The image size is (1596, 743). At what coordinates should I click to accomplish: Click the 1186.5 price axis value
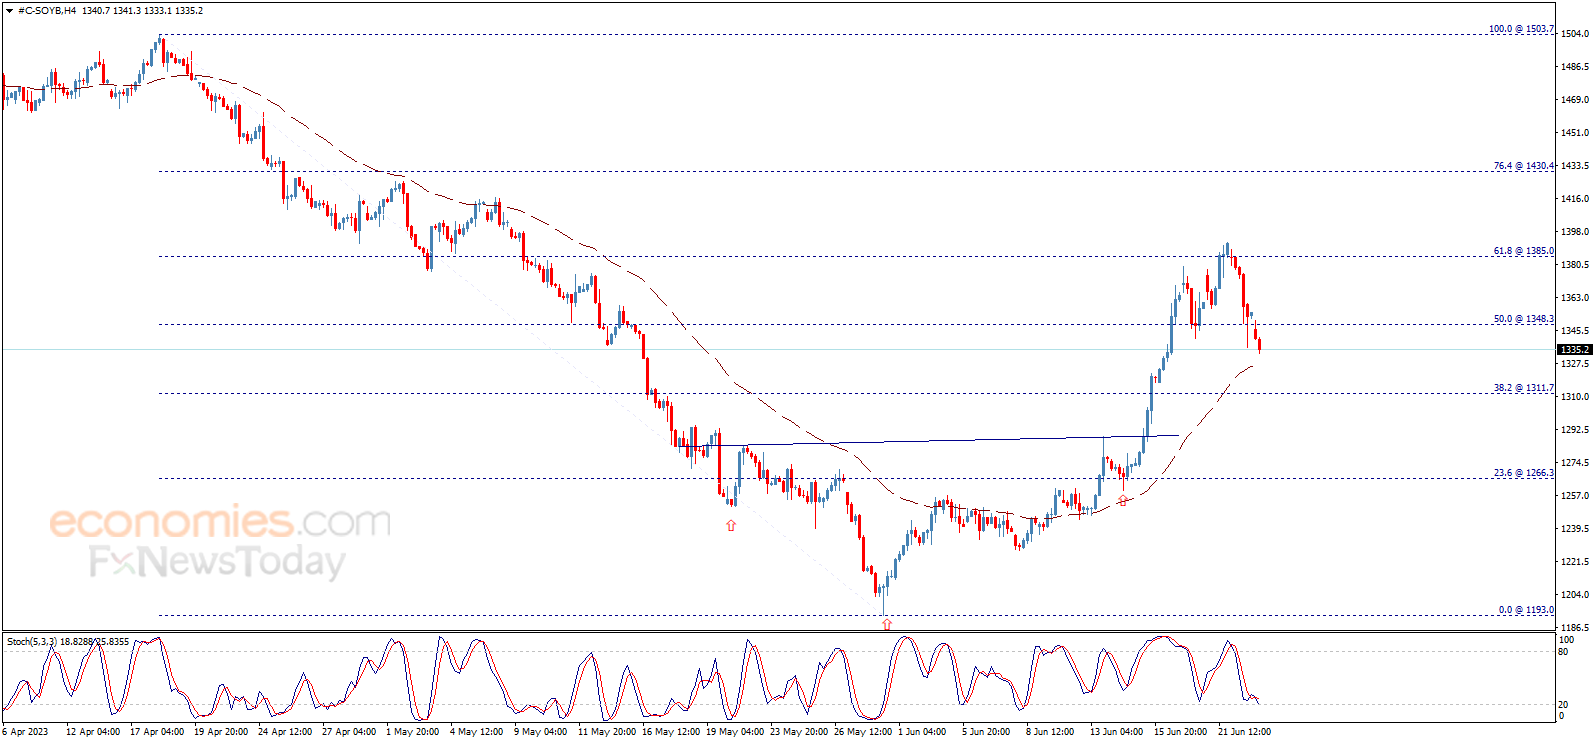click(x=1575, y=628)
